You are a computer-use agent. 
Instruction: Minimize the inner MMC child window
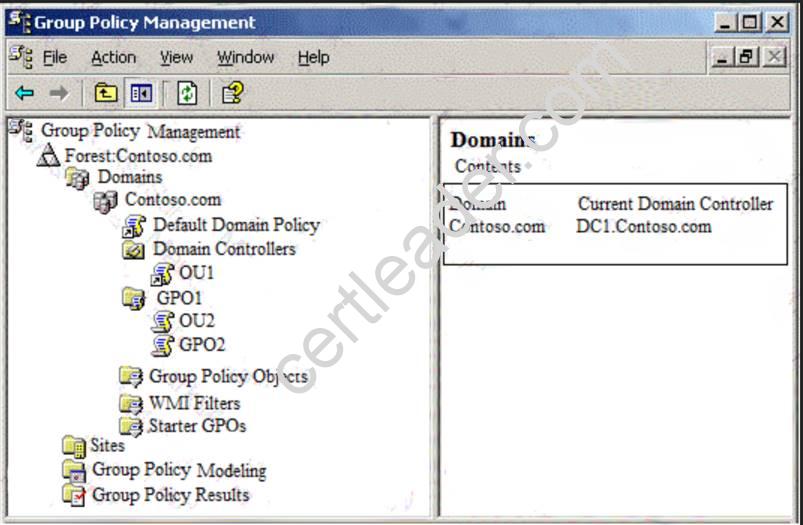(x=722, y=57)
